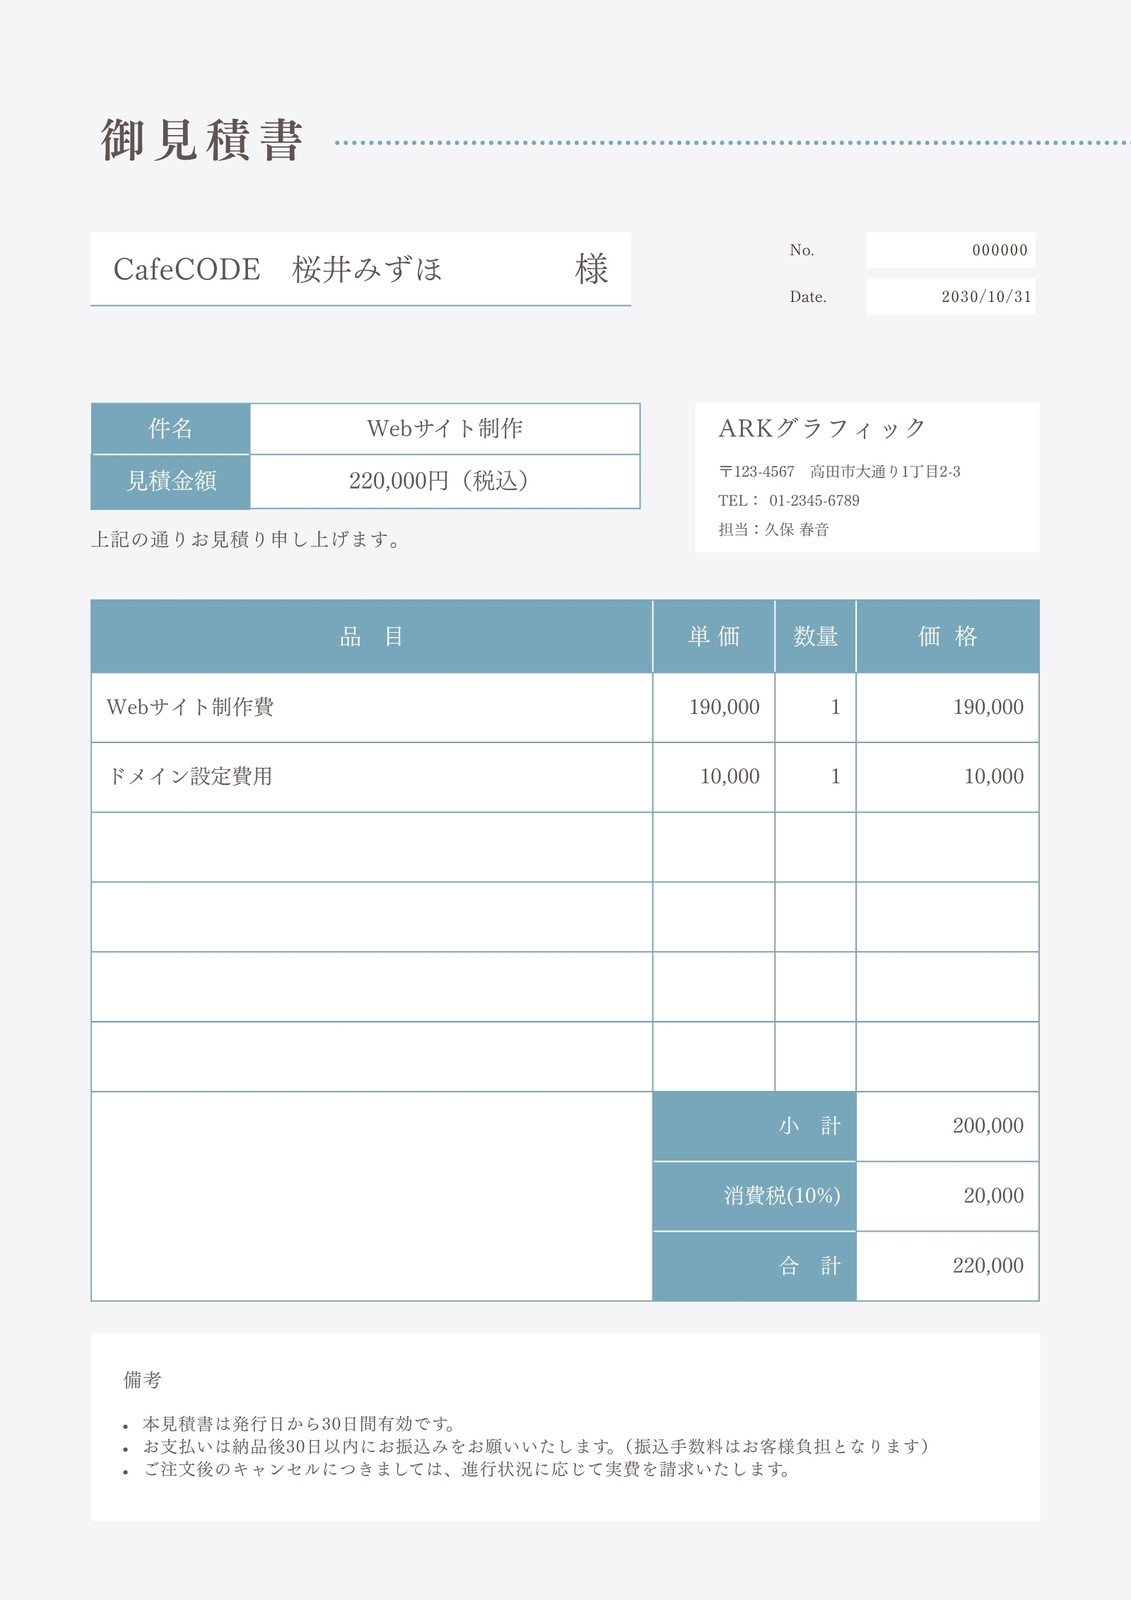Click the 数量 column header
This screenshot has height=1600, width=1131.
point(815,637)
